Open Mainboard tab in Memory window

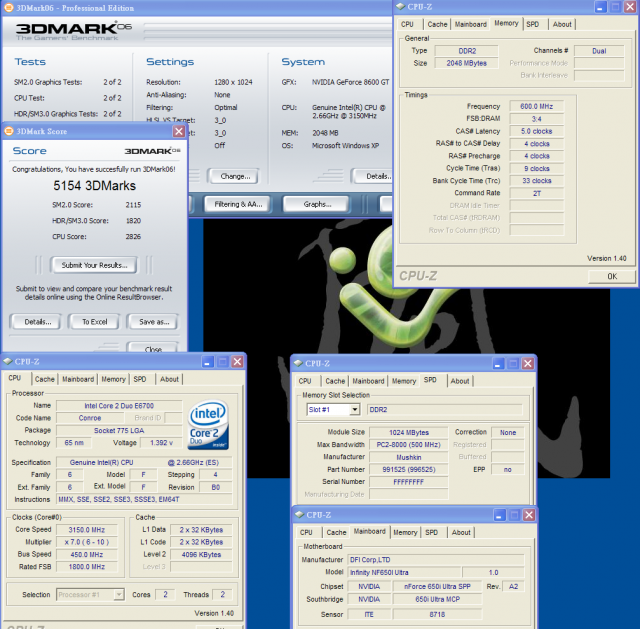pyautogui.click(x=471, y=24)
